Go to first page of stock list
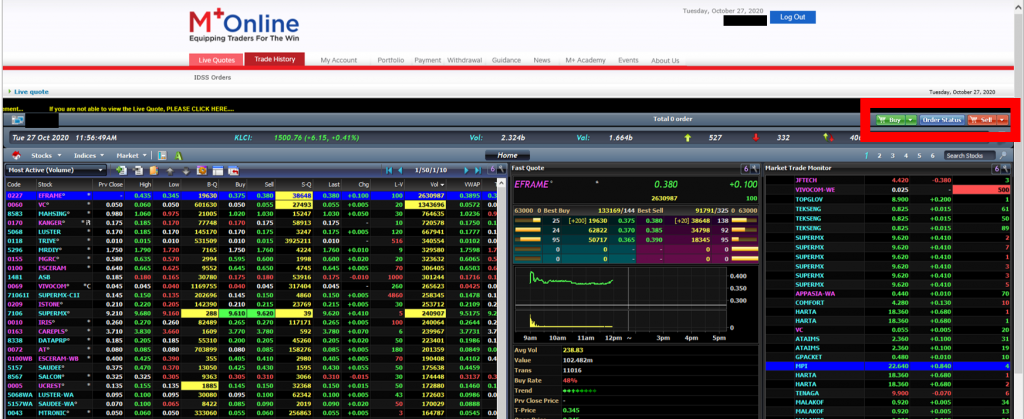This screenshot has height=419, width=1024. [390, 170]
